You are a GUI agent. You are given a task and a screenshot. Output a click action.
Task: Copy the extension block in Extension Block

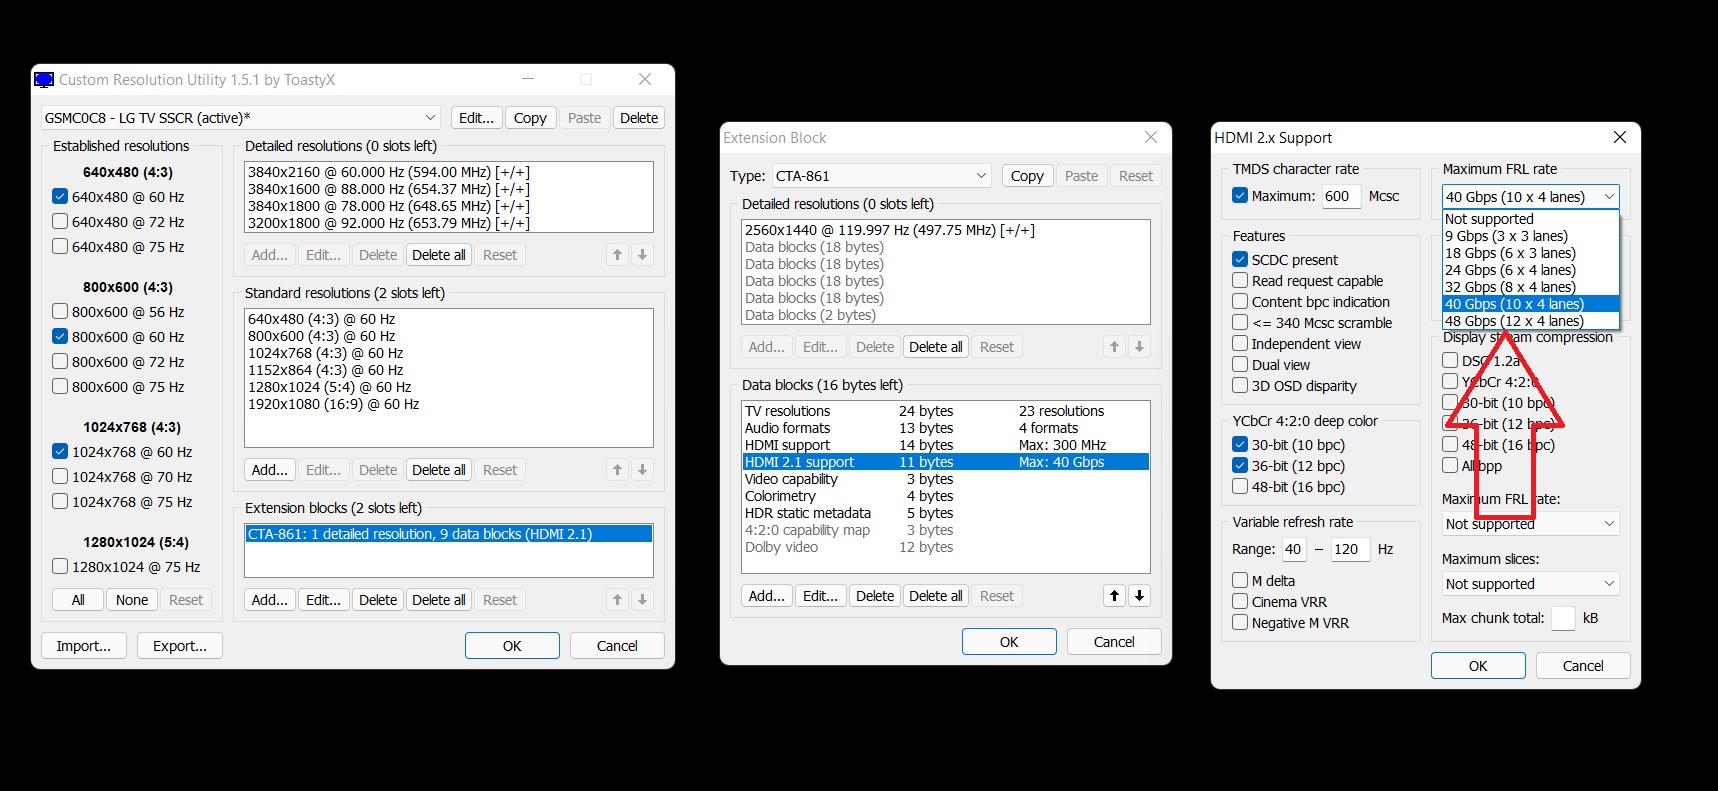click(1027, 176)
